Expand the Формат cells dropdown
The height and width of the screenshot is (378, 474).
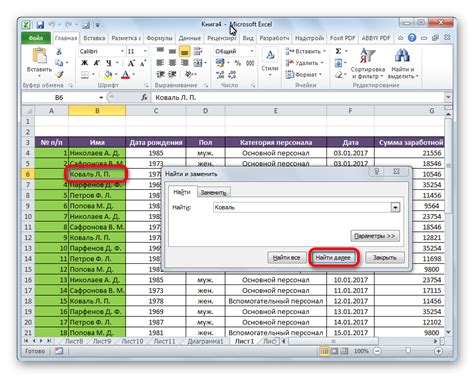(320, 74)
